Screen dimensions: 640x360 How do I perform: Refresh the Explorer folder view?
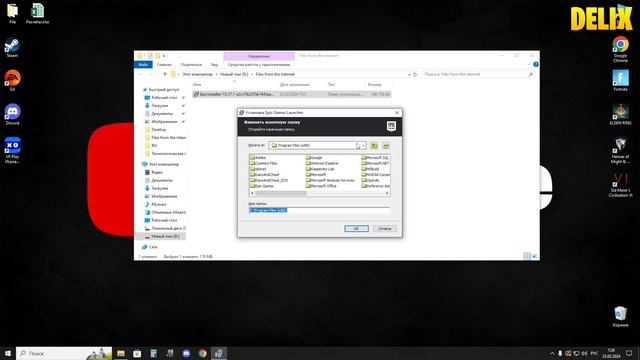coord(415,75)
